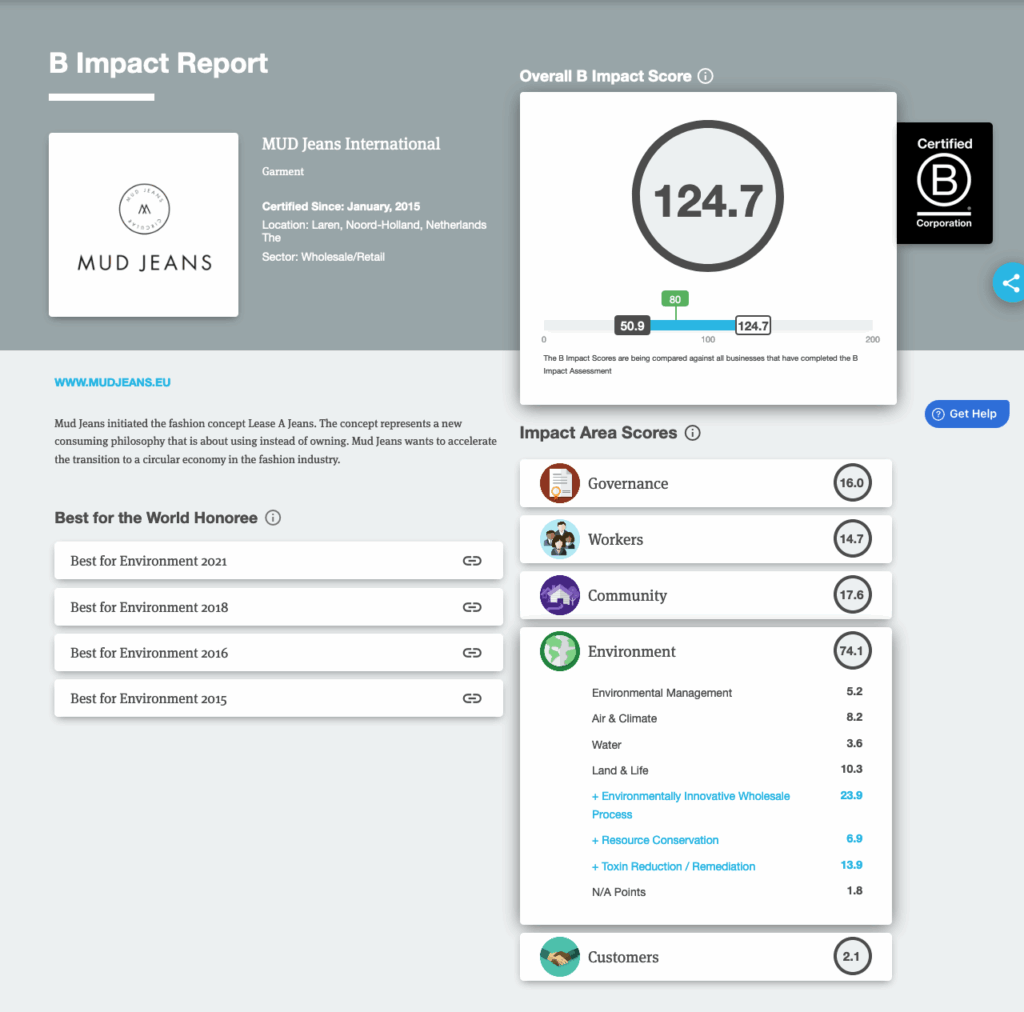Open info icon beside Impact Area Scores
The width and height of the screenshot is (1024, 1012).
point(692,433)
